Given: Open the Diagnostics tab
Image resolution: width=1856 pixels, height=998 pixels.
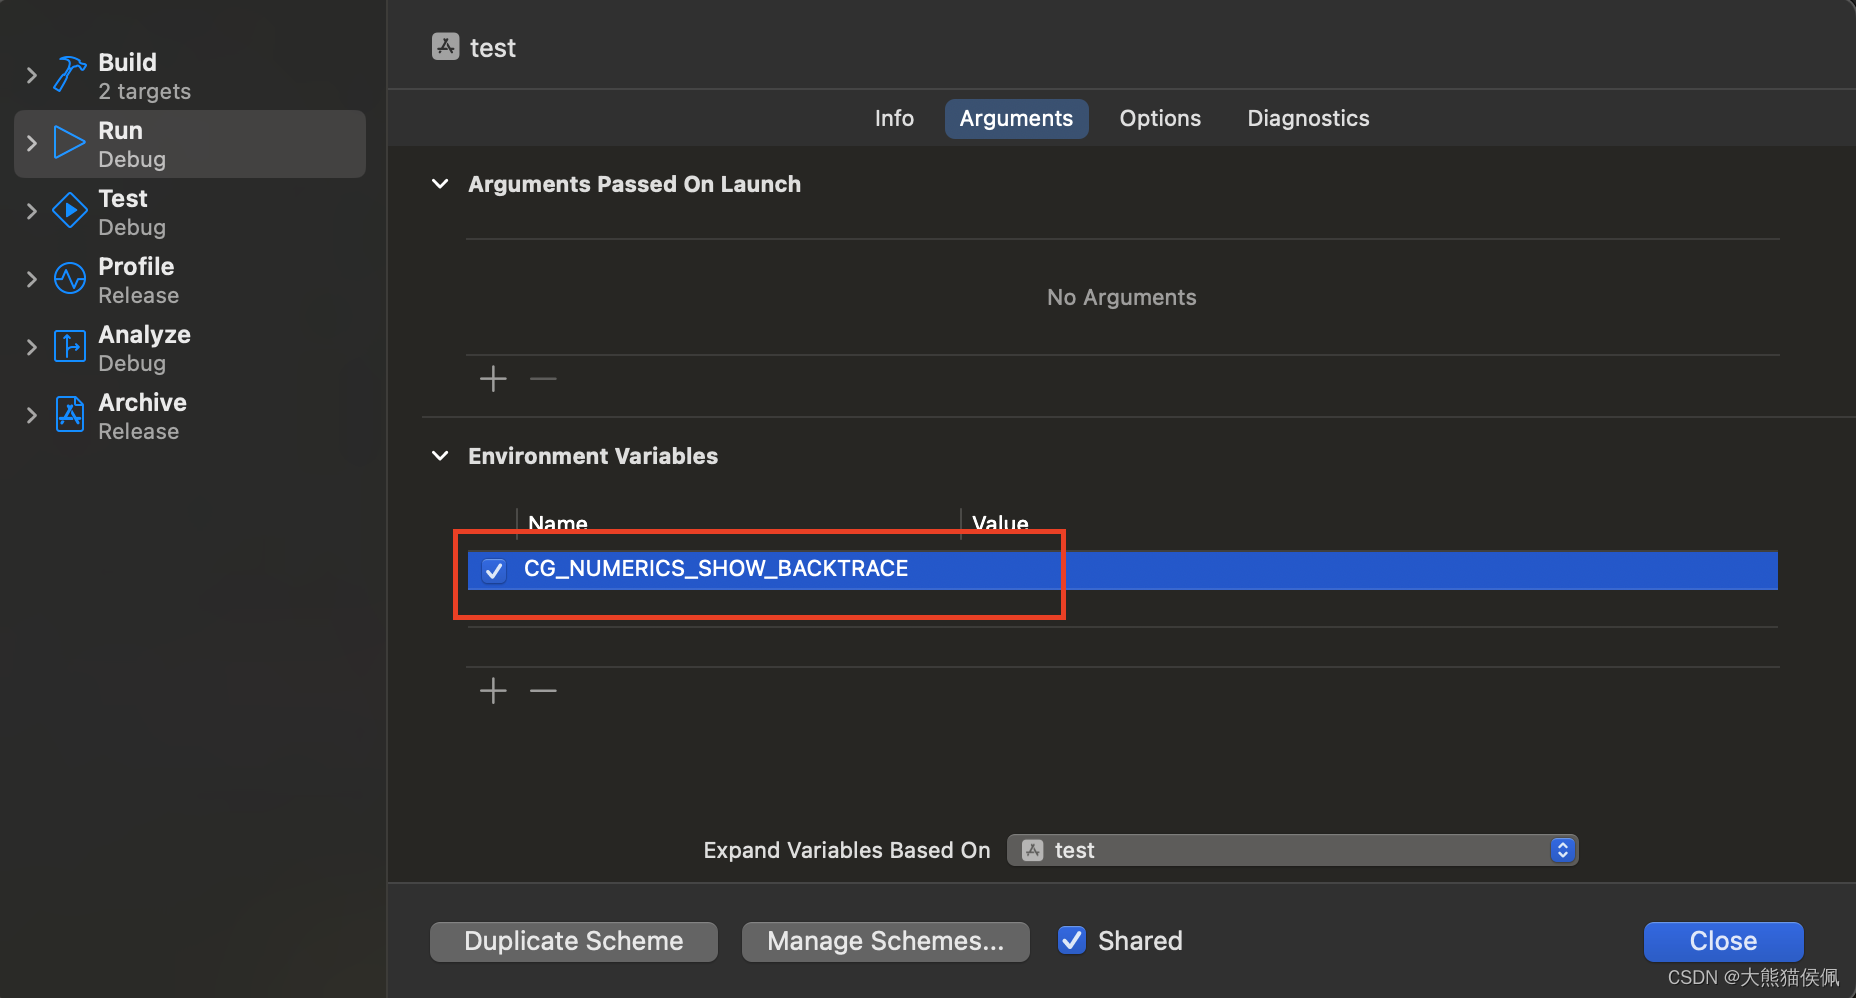Looking at the screenshot, I should coord(1308,118).
